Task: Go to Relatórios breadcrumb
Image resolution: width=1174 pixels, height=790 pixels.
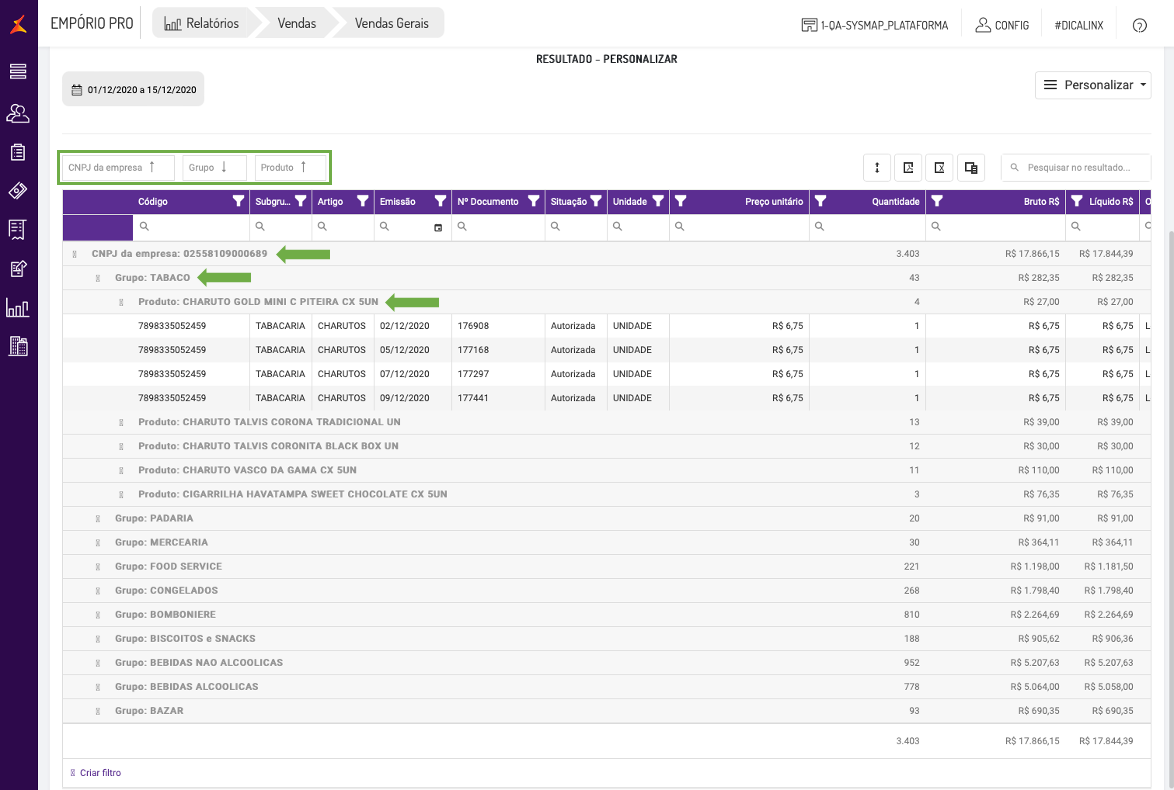Action: pos(203,23)
